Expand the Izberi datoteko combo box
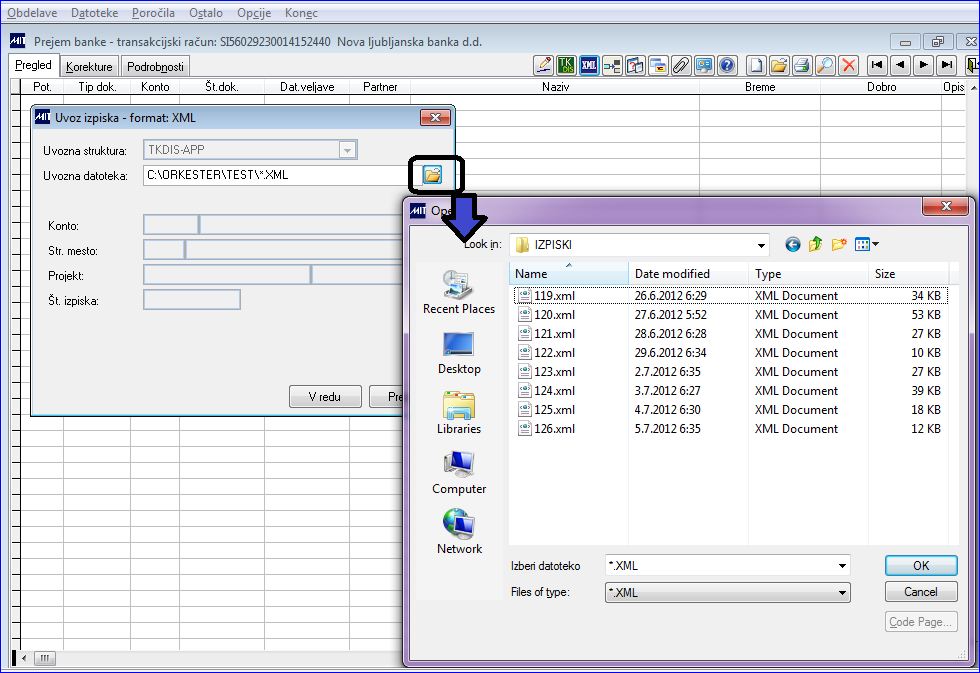This screenshot has width=980, height=673. tap(842, 566)
